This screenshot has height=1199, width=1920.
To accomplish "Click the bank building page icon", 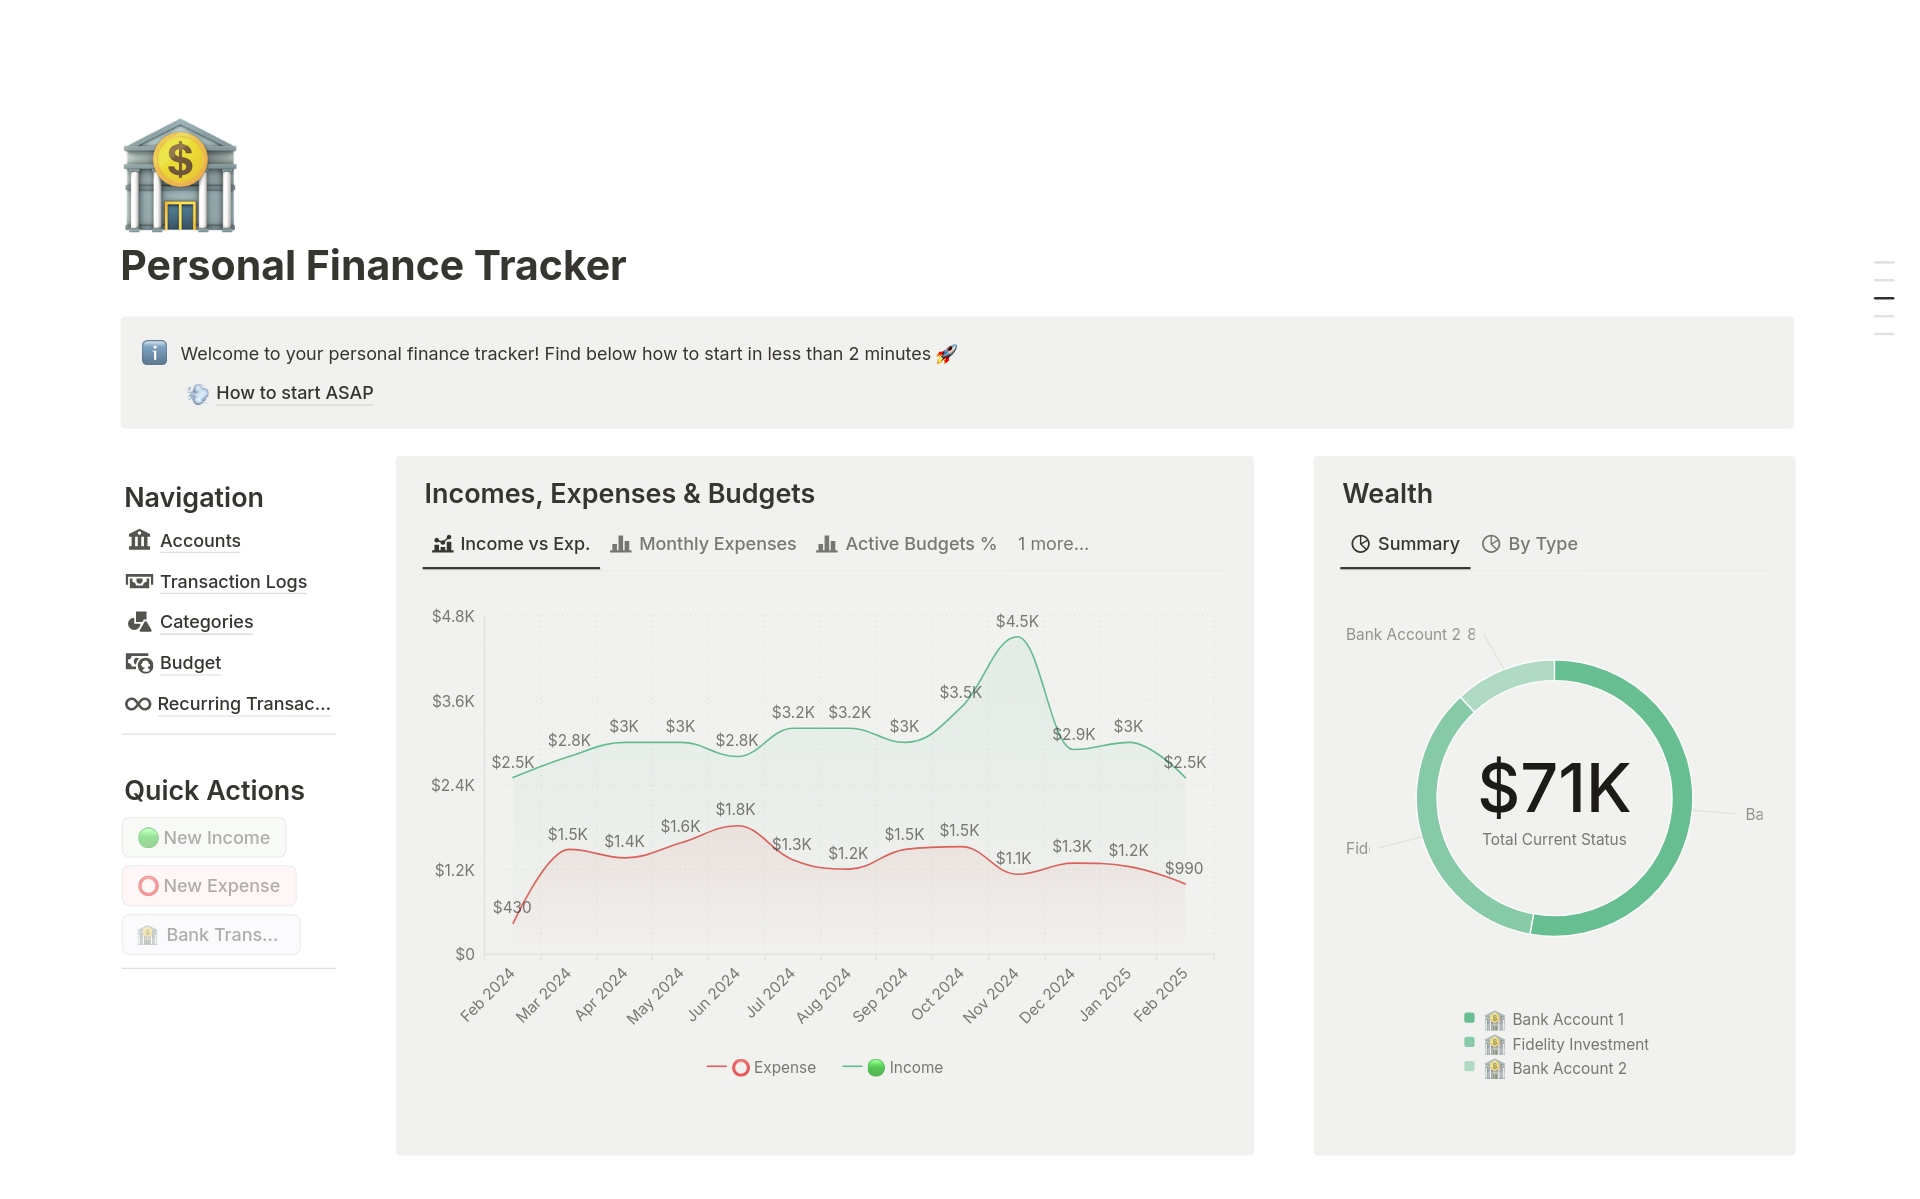I will click(x=180, y=176).
